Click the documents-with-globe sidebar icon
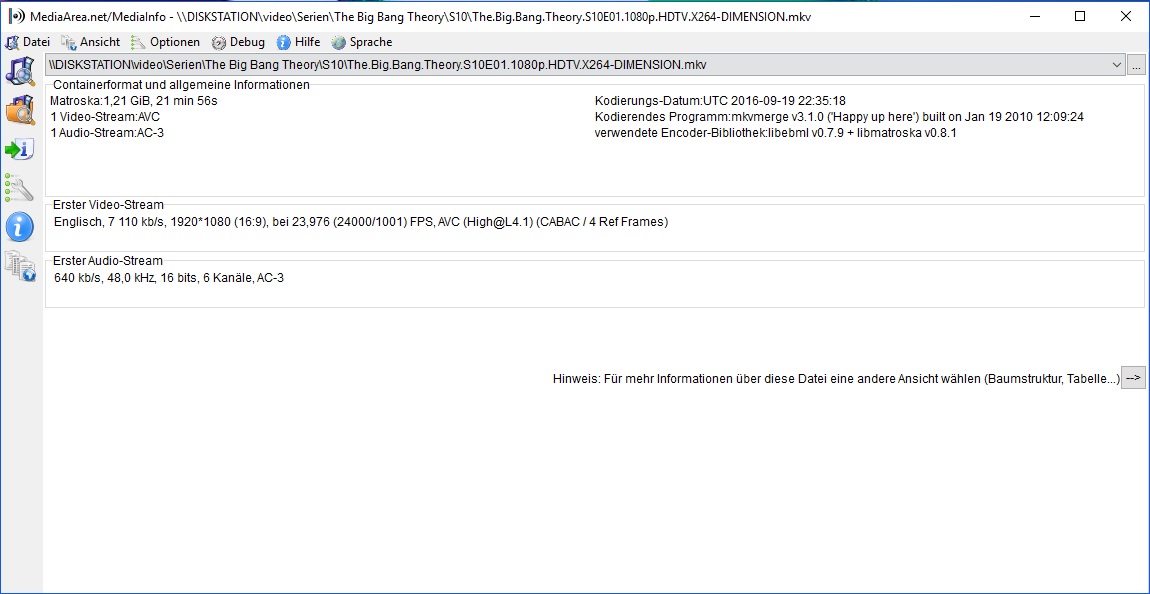This screenshot has width=1150, height=594. (20, 266)
